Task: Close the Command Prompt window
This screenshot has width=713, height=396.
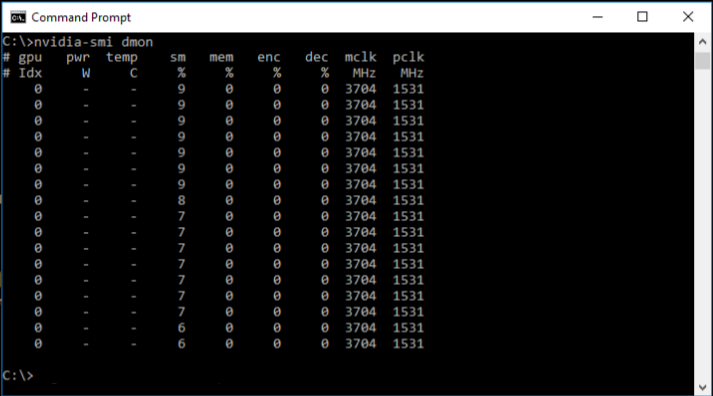Action: (688, 17)
